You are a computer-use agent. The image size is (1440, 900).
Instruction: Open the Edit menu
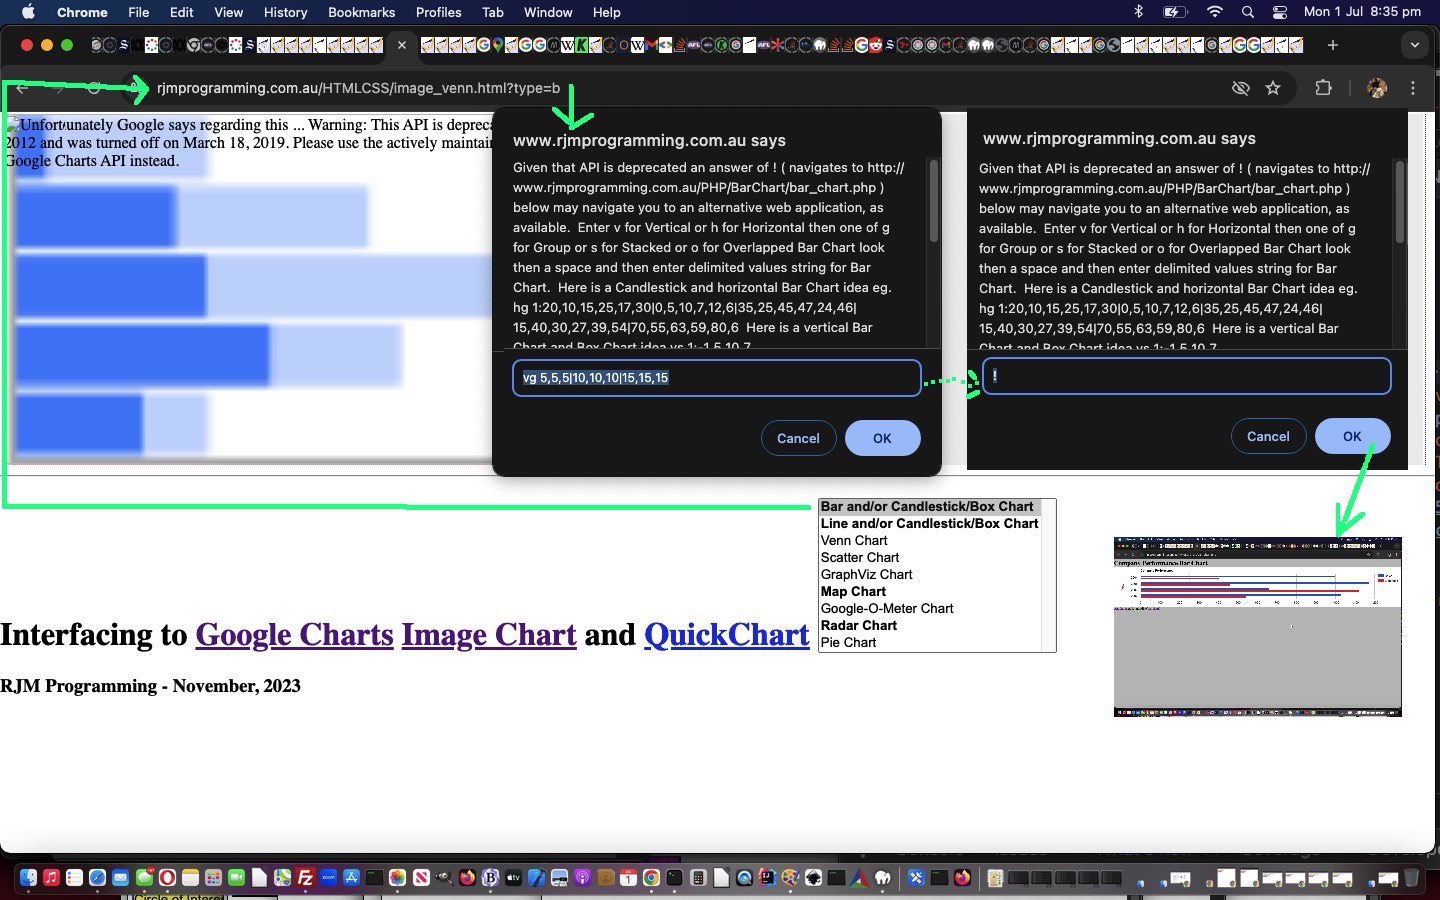coord(181,12)
